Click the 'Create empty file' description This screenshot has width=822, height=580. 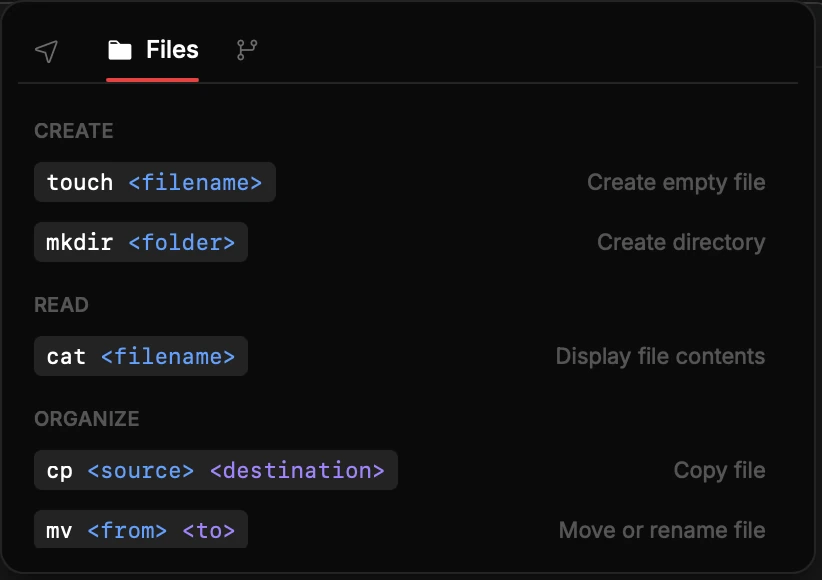click(676, 182)
